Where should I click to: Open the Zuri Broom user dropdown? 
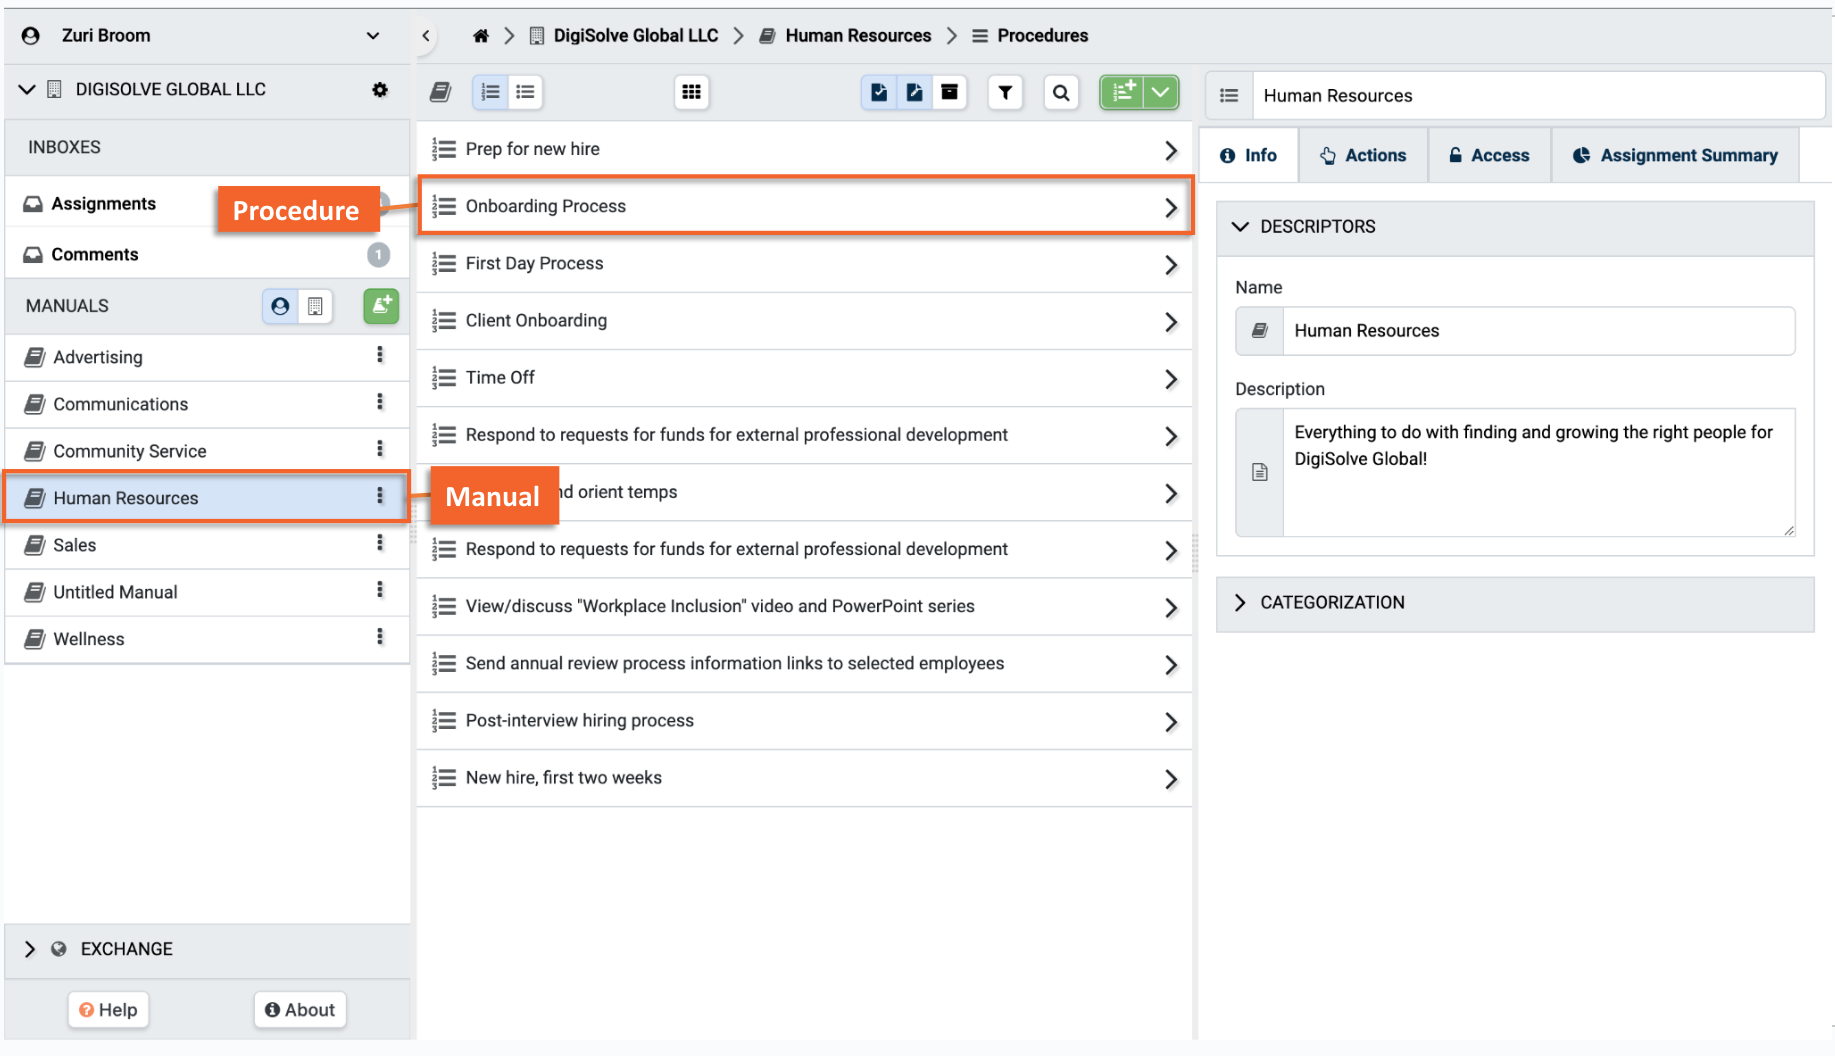(373, 36)
